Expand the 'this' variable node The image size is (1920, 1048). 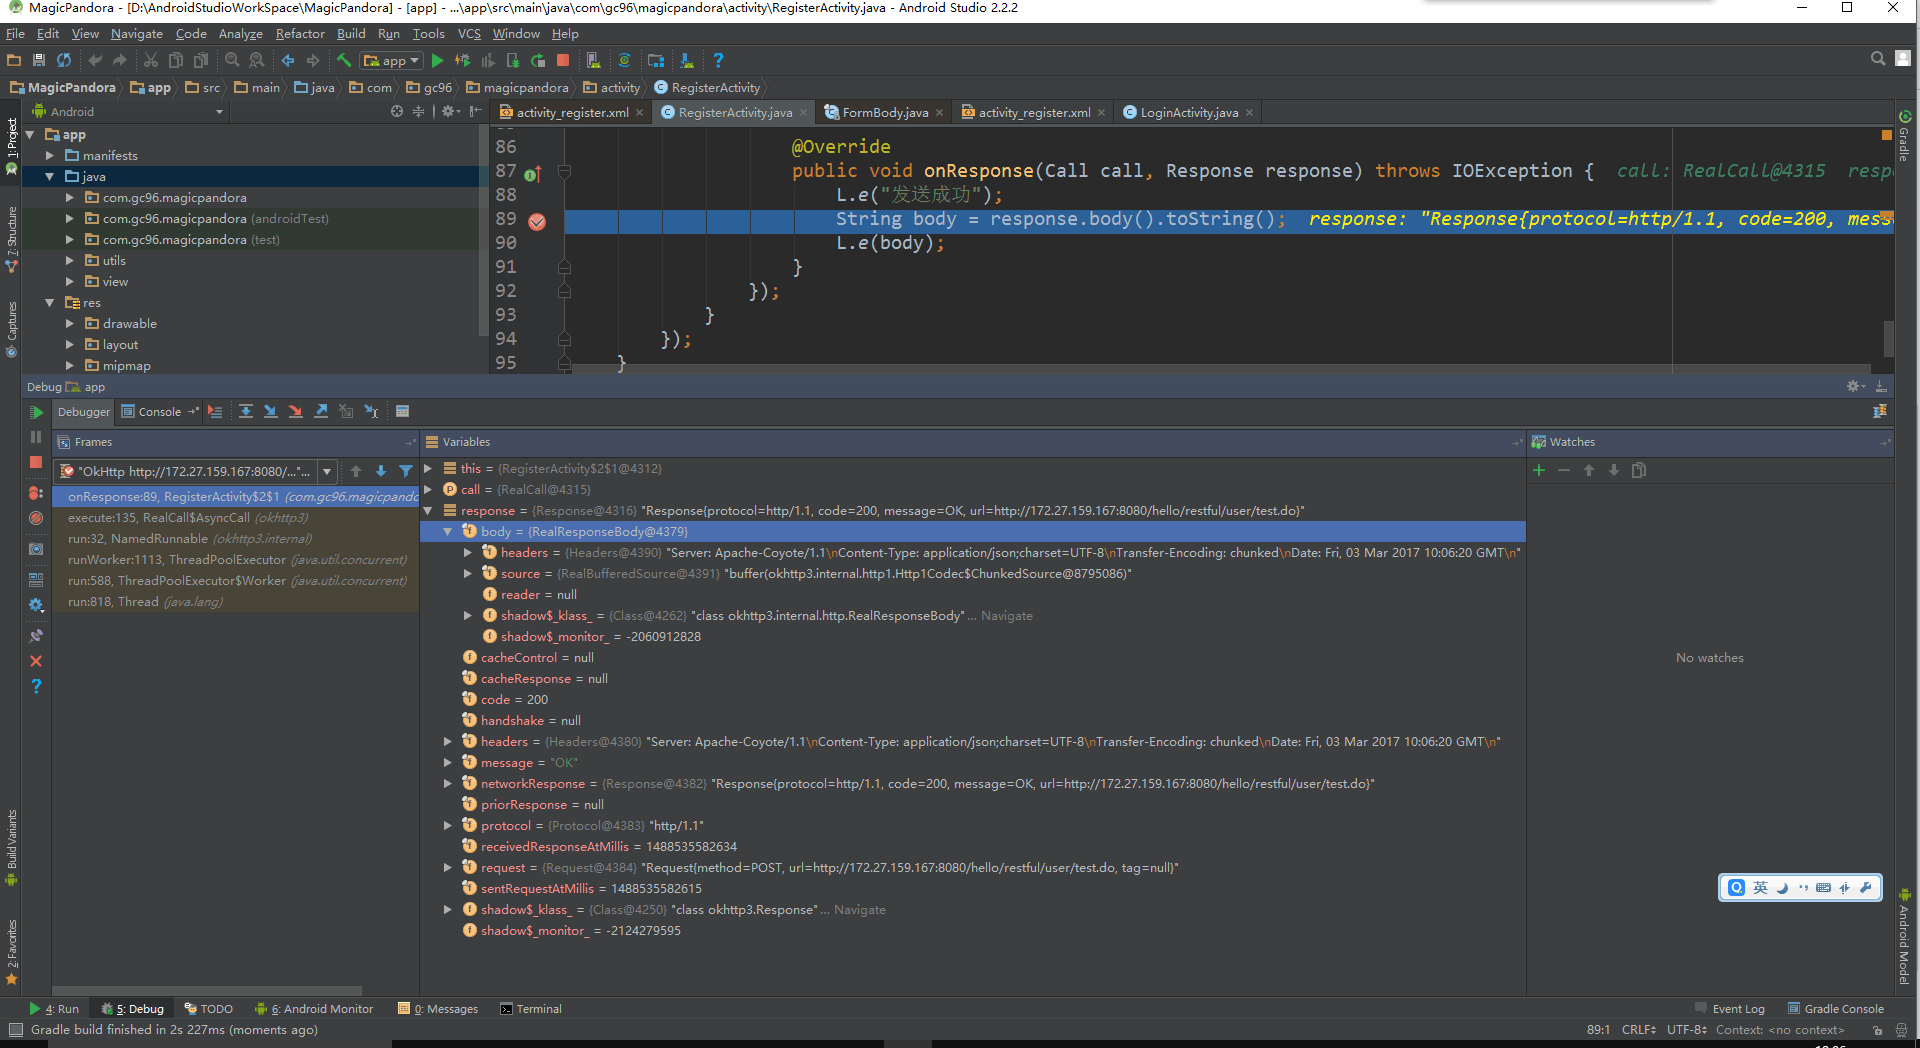tap(428, 468)
